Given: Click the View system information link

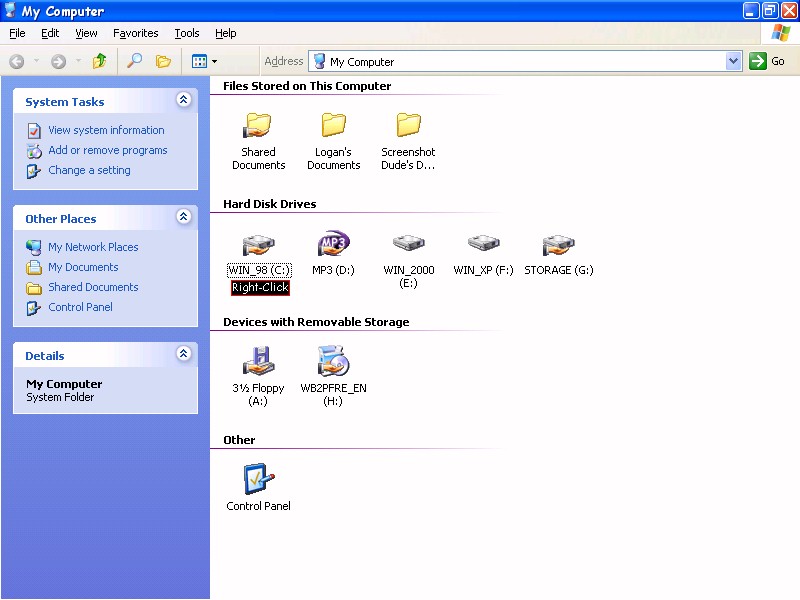Looking at the screenshot, I should pyautogui.click(x=108, y=130).
